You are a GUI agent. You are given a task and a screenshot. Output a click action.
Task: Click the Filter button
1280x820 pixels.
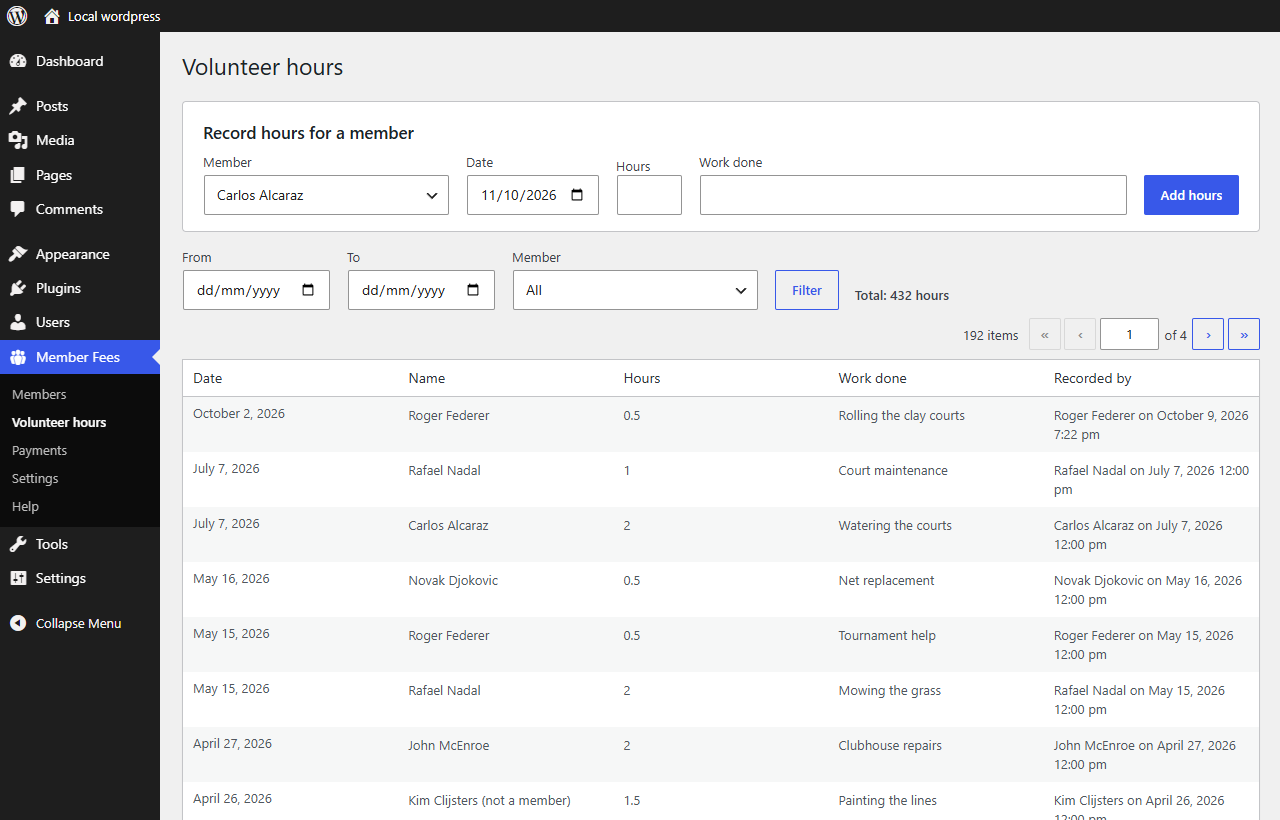pyautogui.click(x=807, y=290)
